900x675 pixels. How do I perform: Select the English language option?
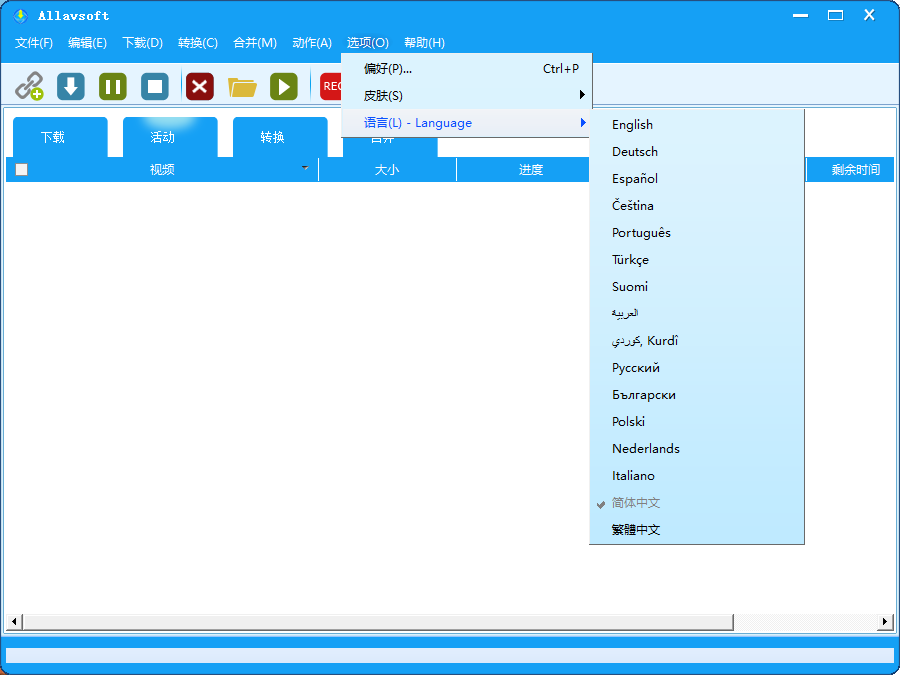tap(632, 124)
